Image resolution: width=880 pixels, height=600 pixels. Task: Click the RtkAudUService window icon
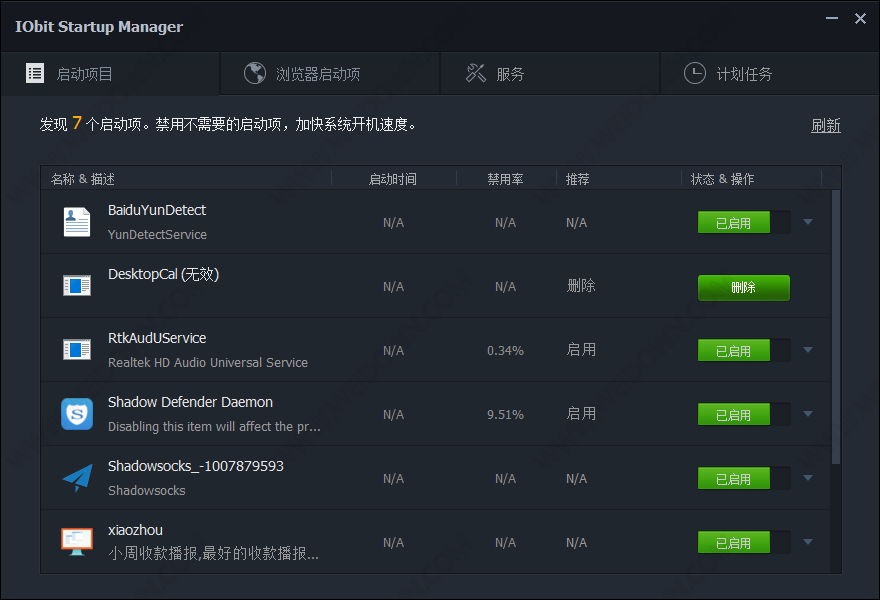point(77,350)
